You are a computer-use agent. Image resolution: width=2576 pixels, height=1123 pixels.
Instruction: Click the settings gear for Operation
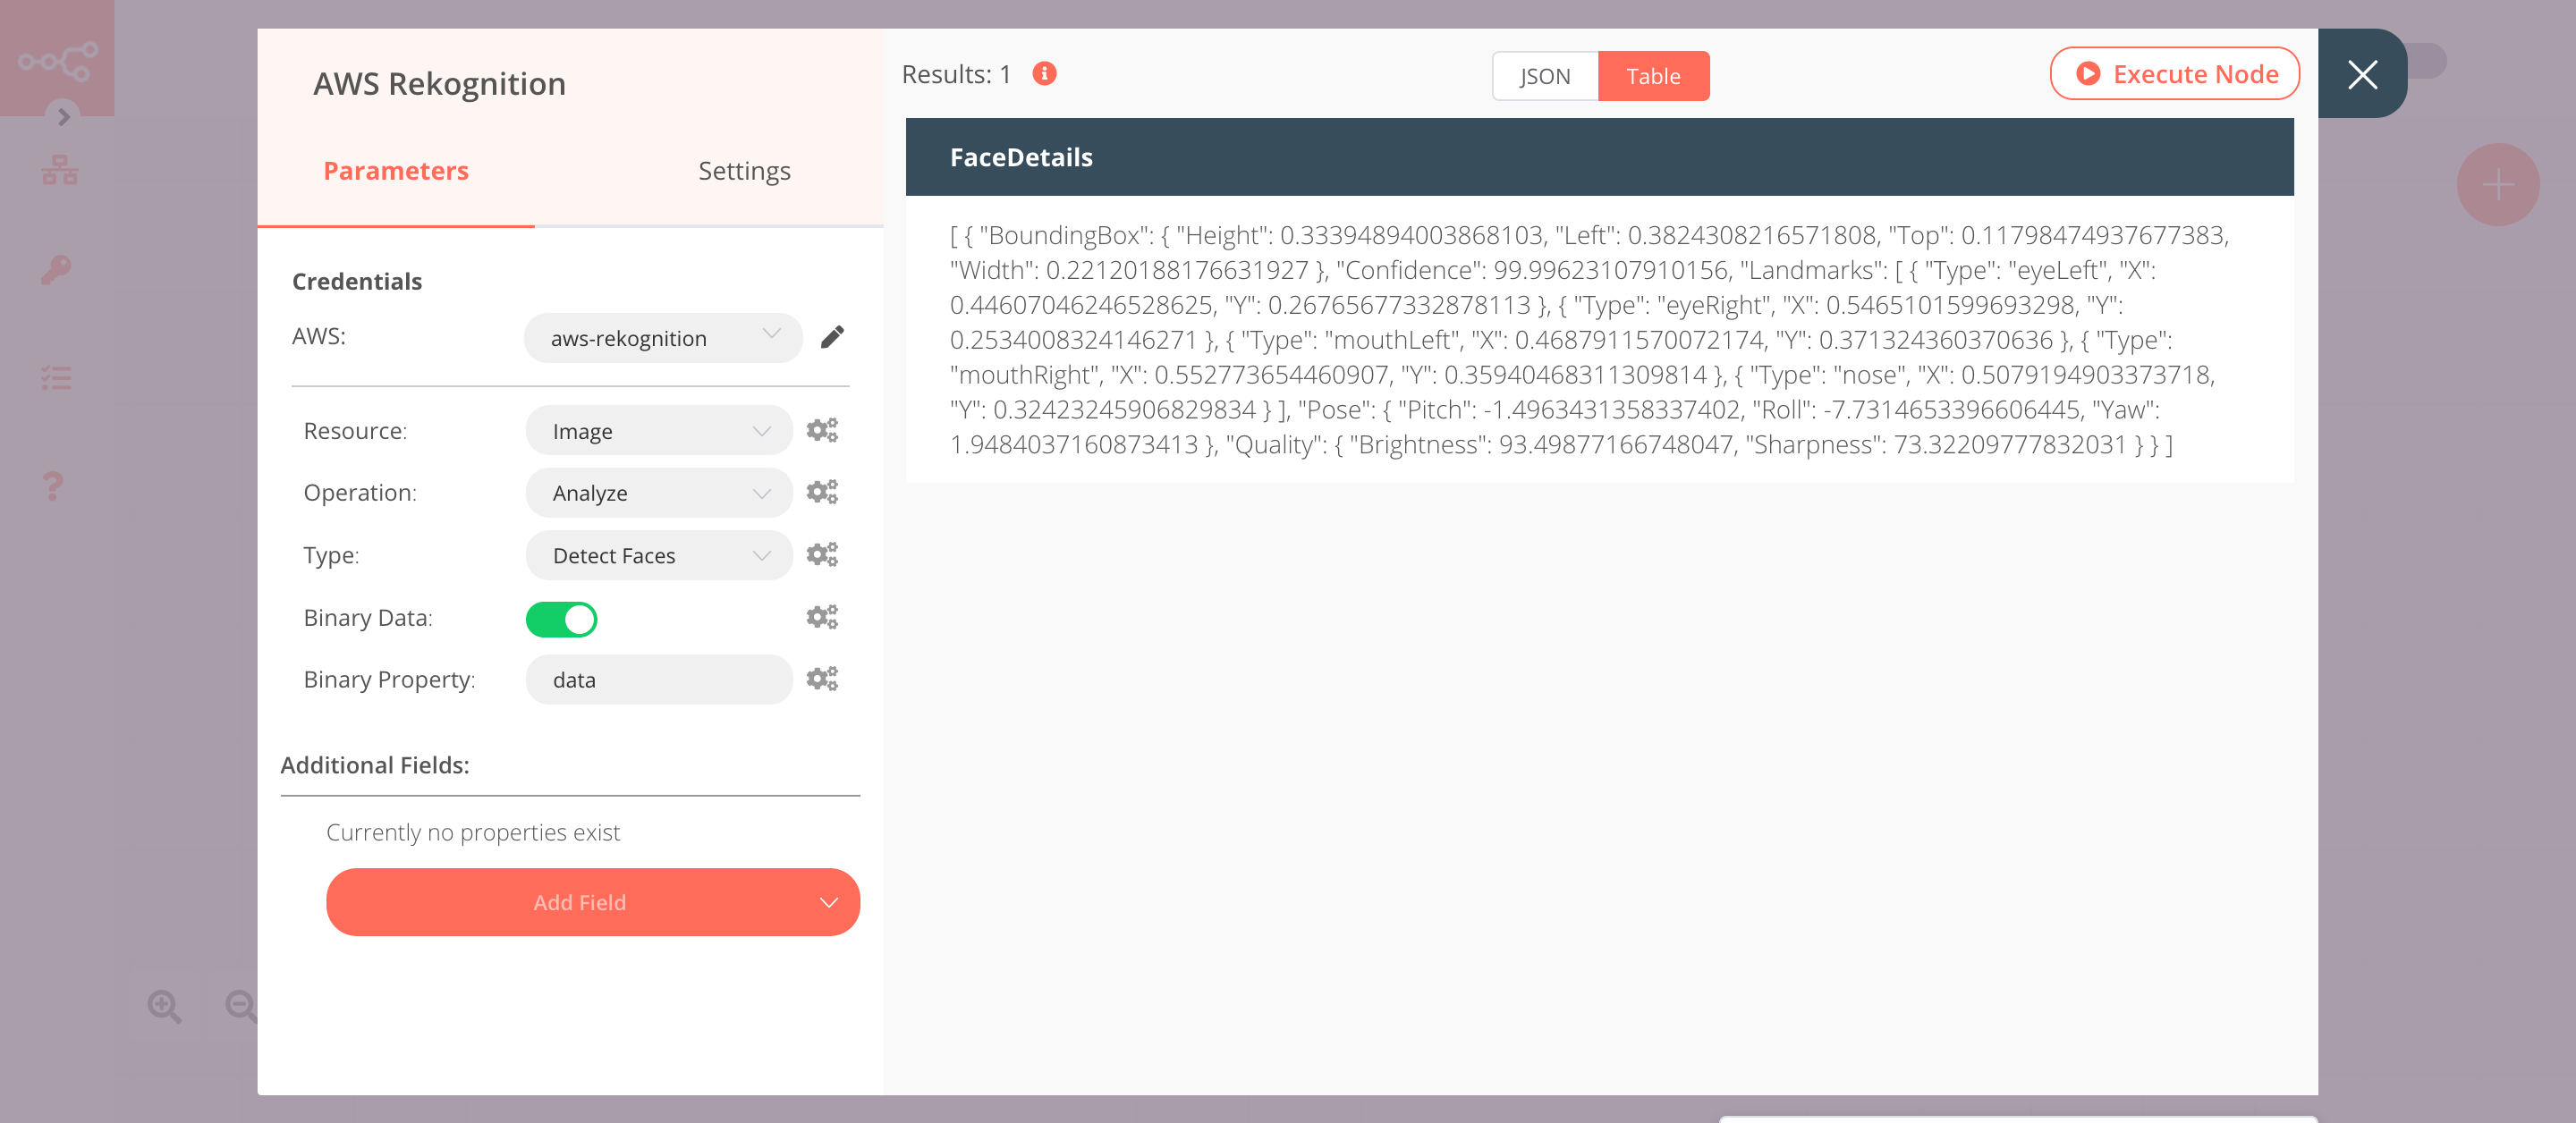click(821, 493)
